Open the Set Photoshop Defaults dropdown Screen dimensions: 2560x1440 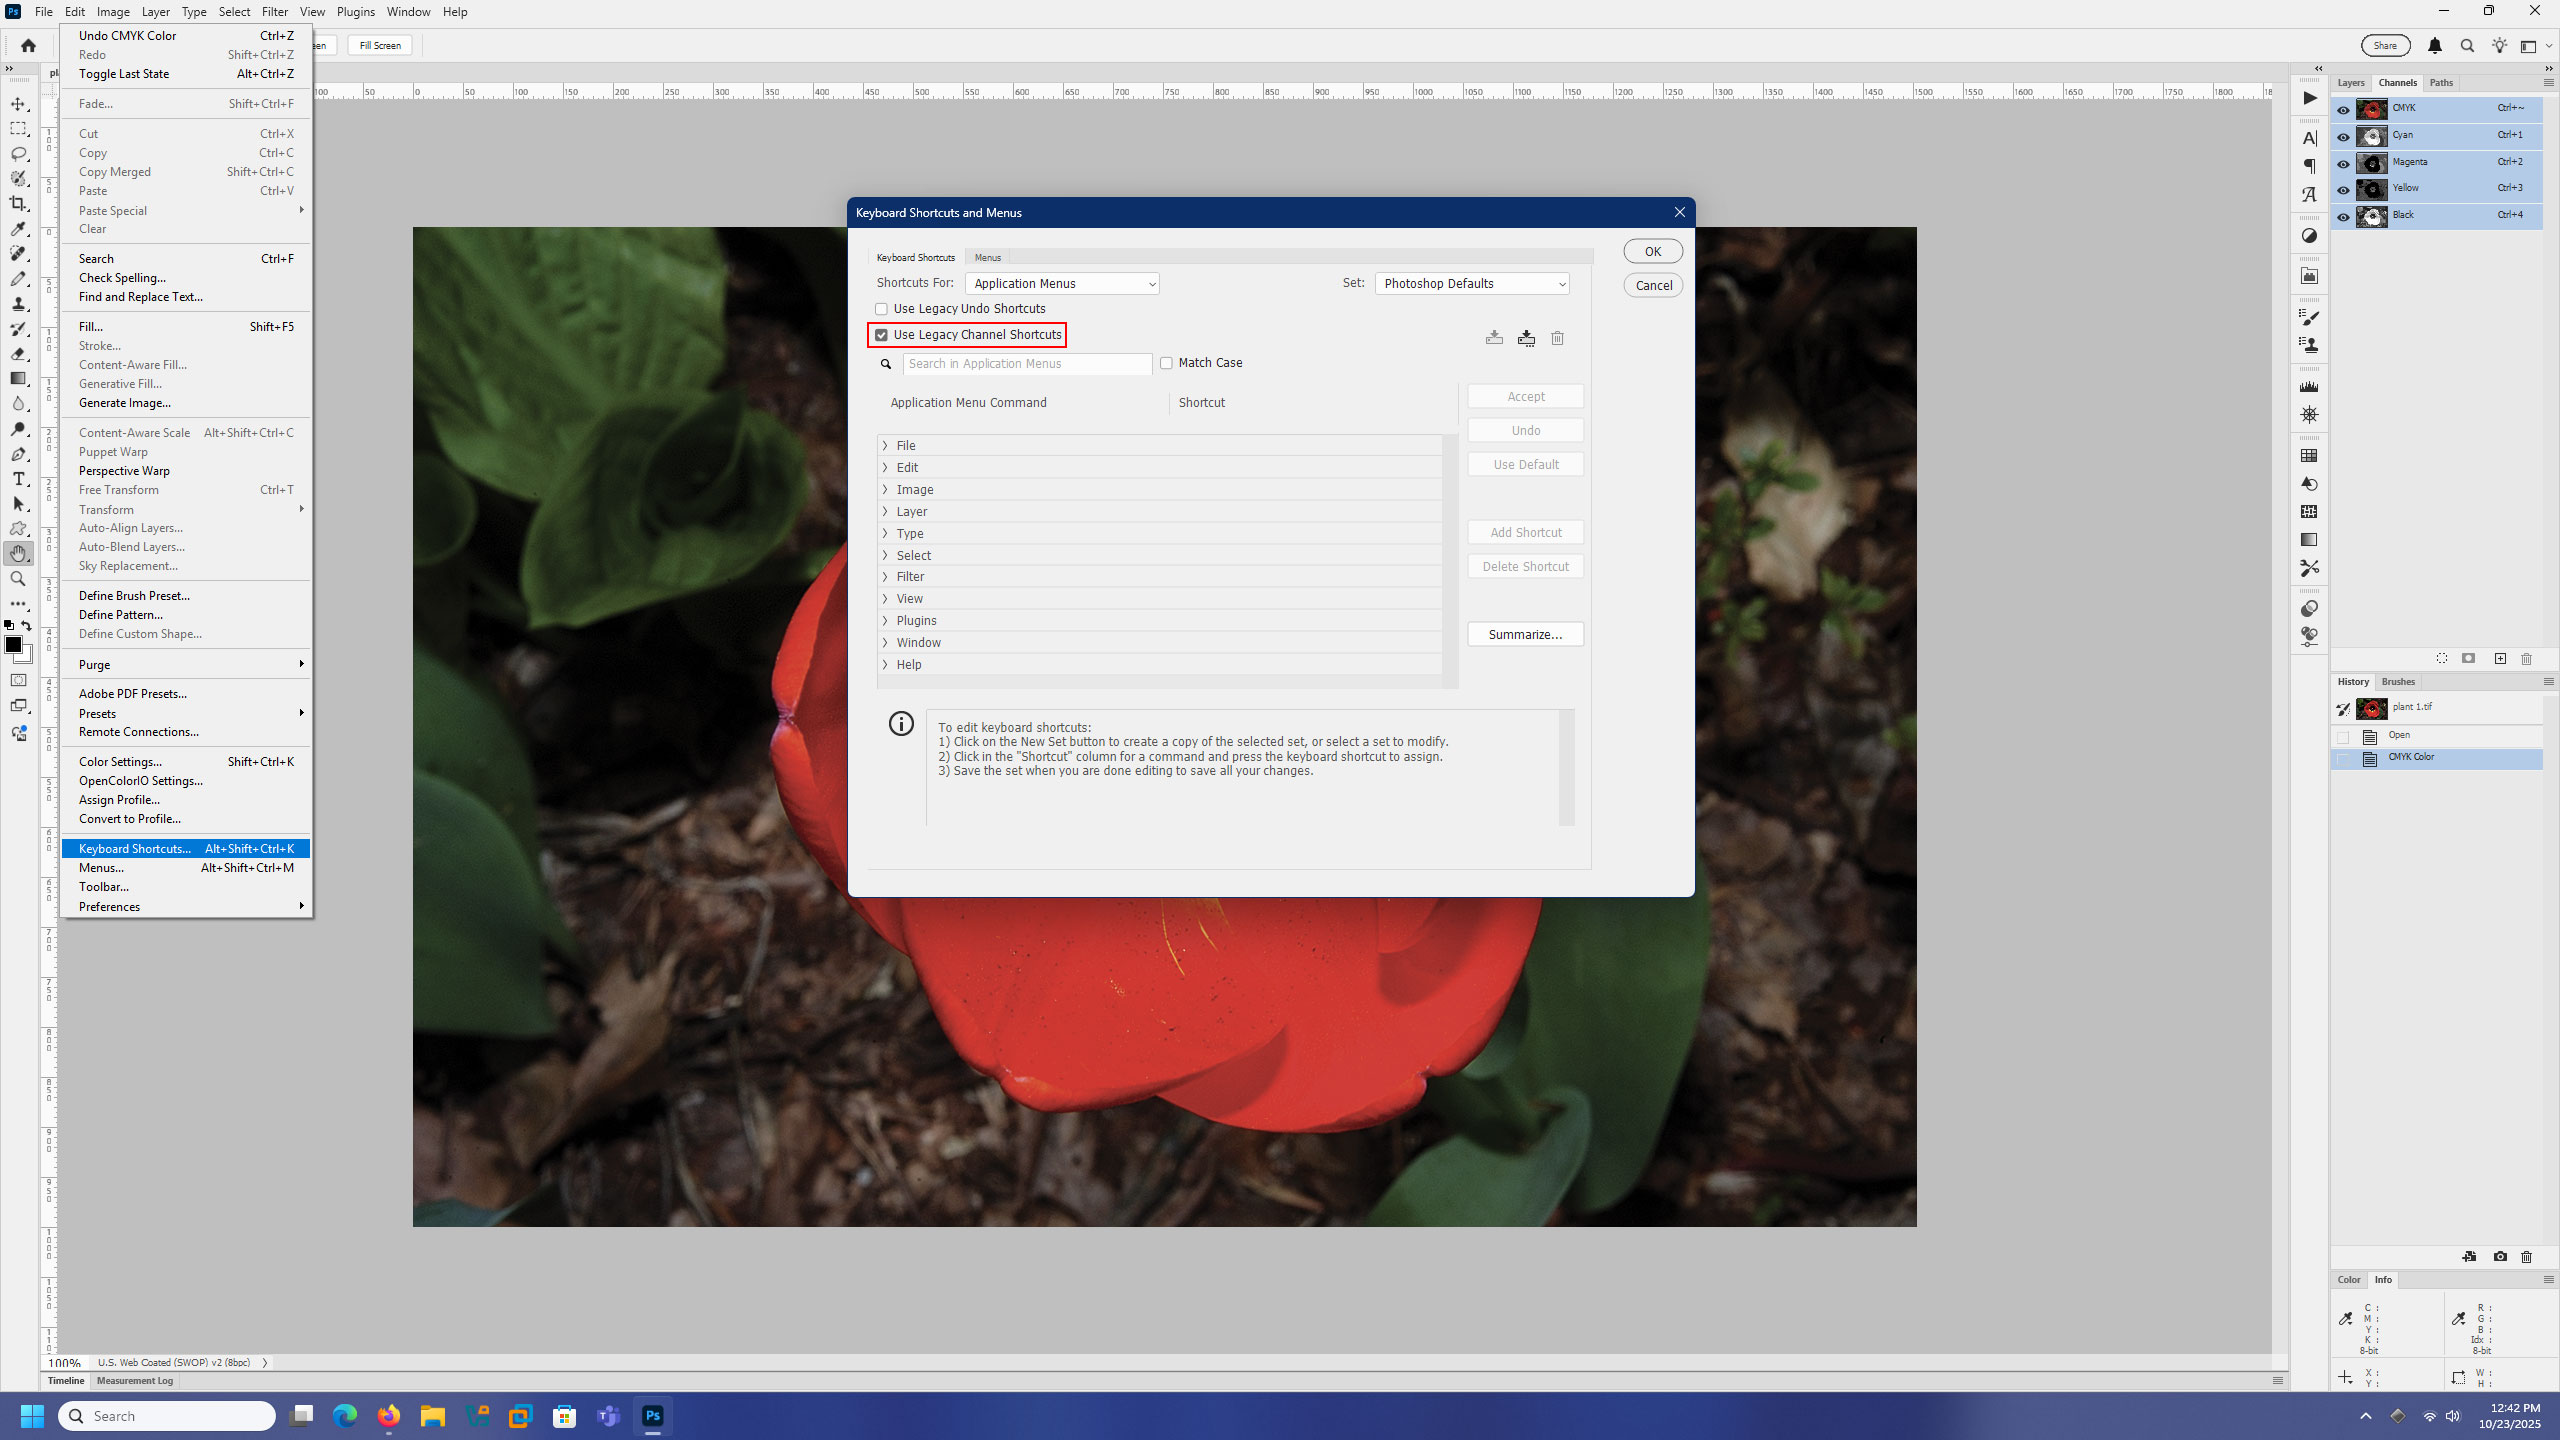1471,284
